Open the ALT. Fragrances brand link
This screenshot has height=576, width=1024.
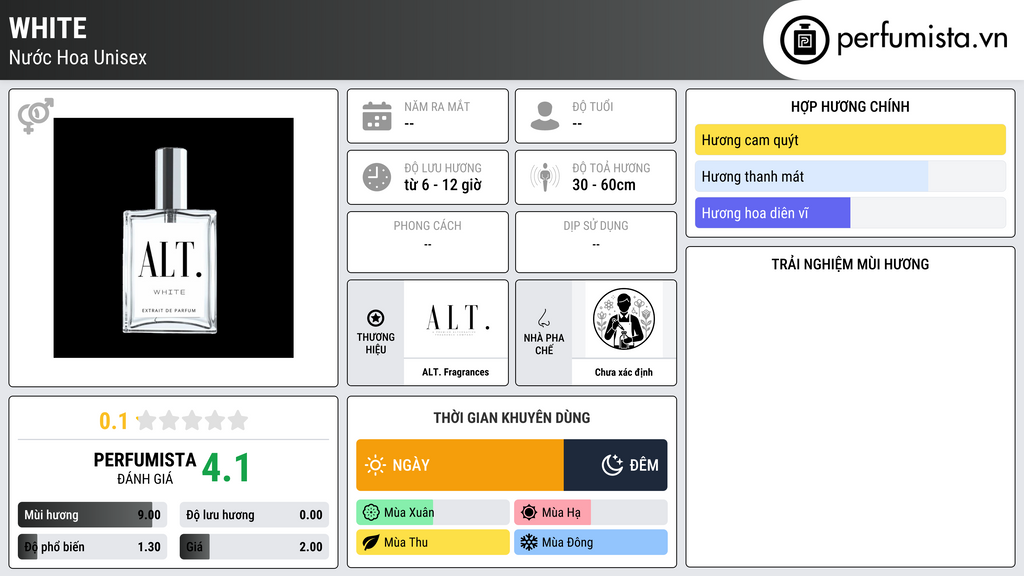point(455,372)
